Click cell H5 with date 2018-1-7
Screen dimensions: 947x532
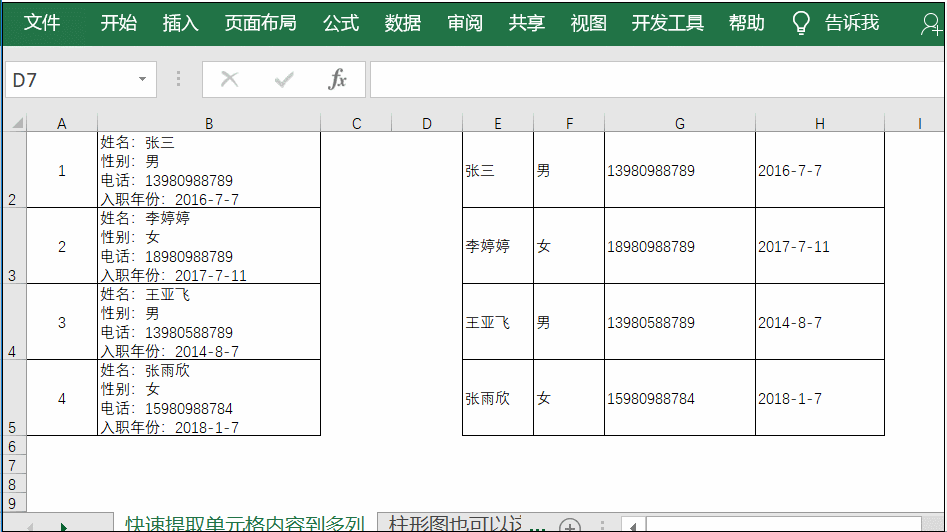[820, 398]
